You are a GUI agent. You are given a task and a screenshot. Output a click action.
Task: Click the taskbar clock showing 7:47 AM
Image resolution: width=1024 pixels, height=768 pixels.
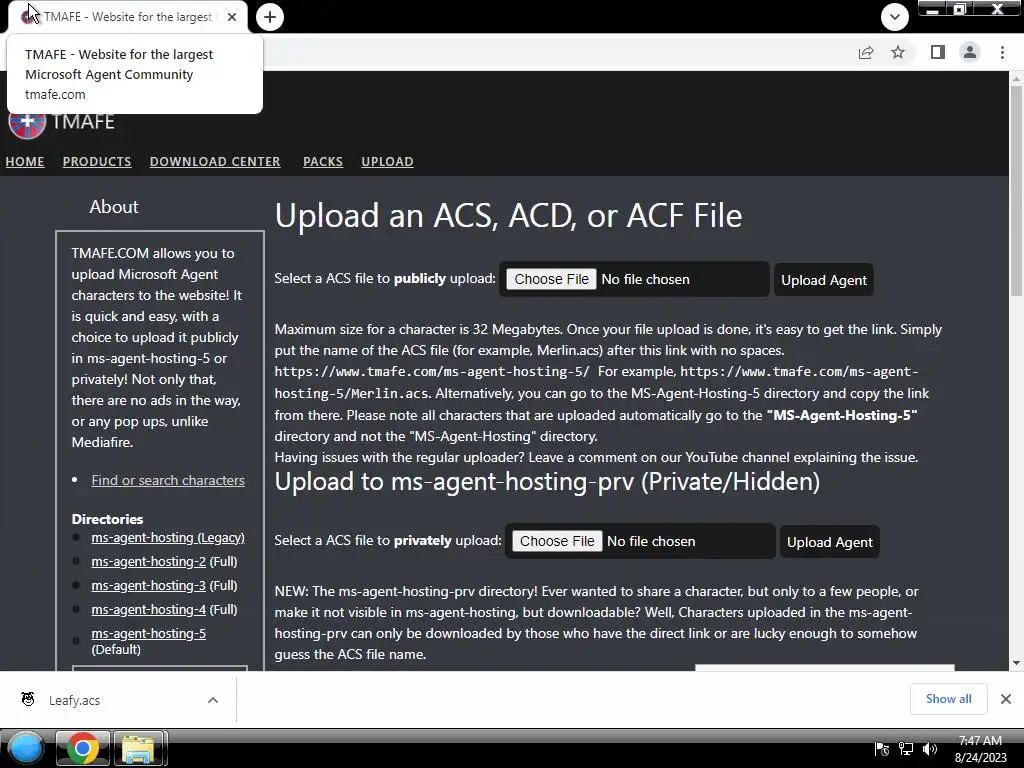pyautogui.click(x=980, y=749)
